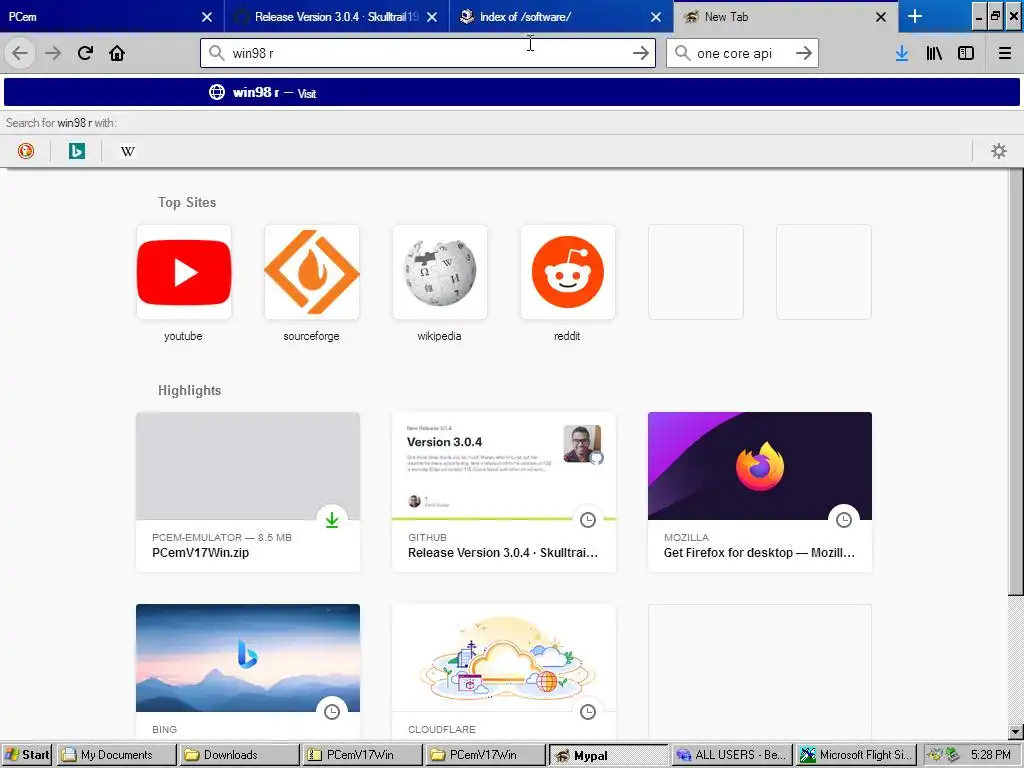Search with DuckDuckGo icon
This screenshot has width=1024, height=768.
(25, 151)
